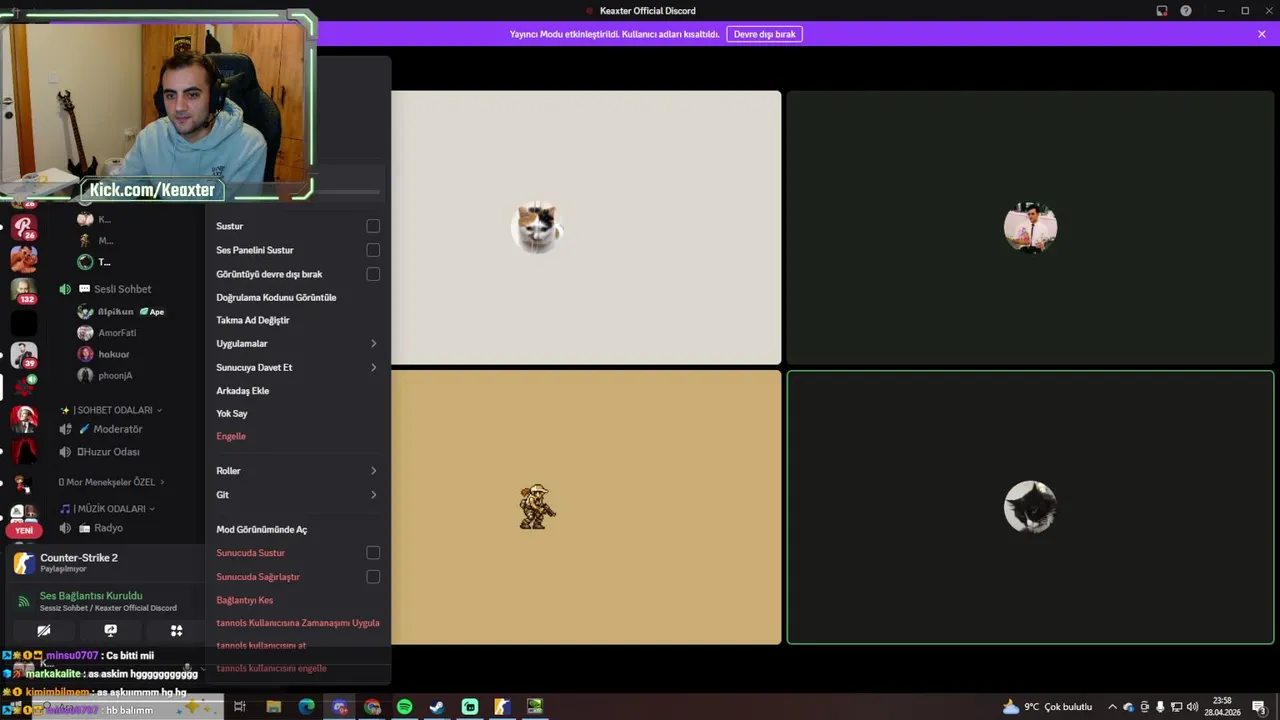Click the screen share icon in voice panel
The image size is (1280, 720).
coord(110,631)
